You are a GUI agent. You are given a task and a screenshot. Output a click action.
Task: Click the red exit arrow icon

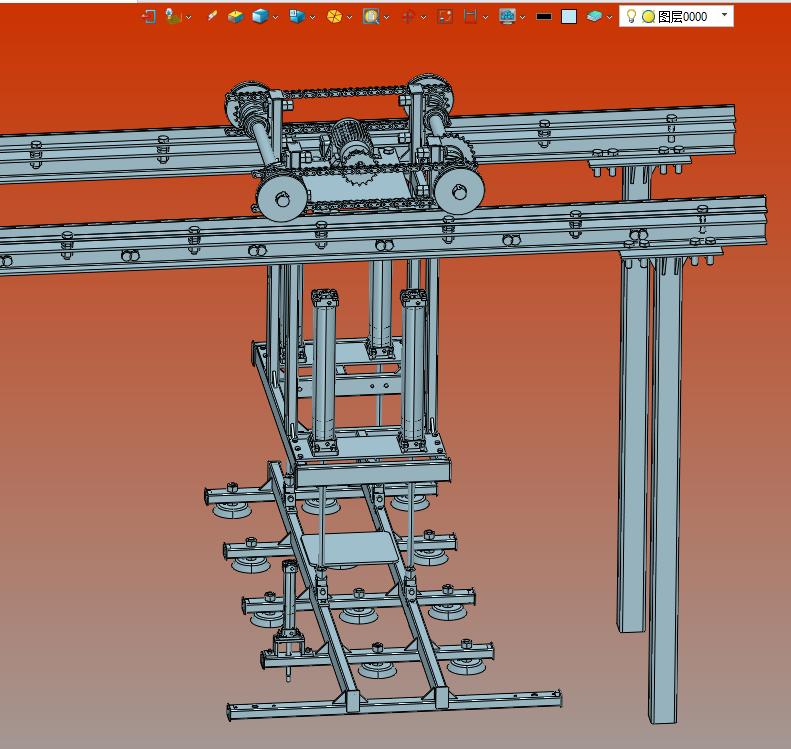(x=148, y=17)
